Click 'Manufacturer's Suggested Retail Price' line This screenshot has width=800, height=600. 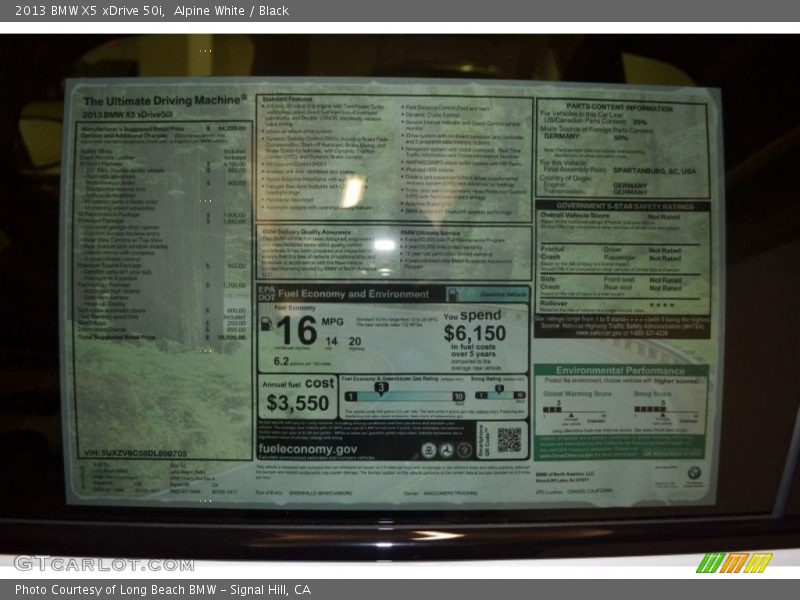click(163, 129)
